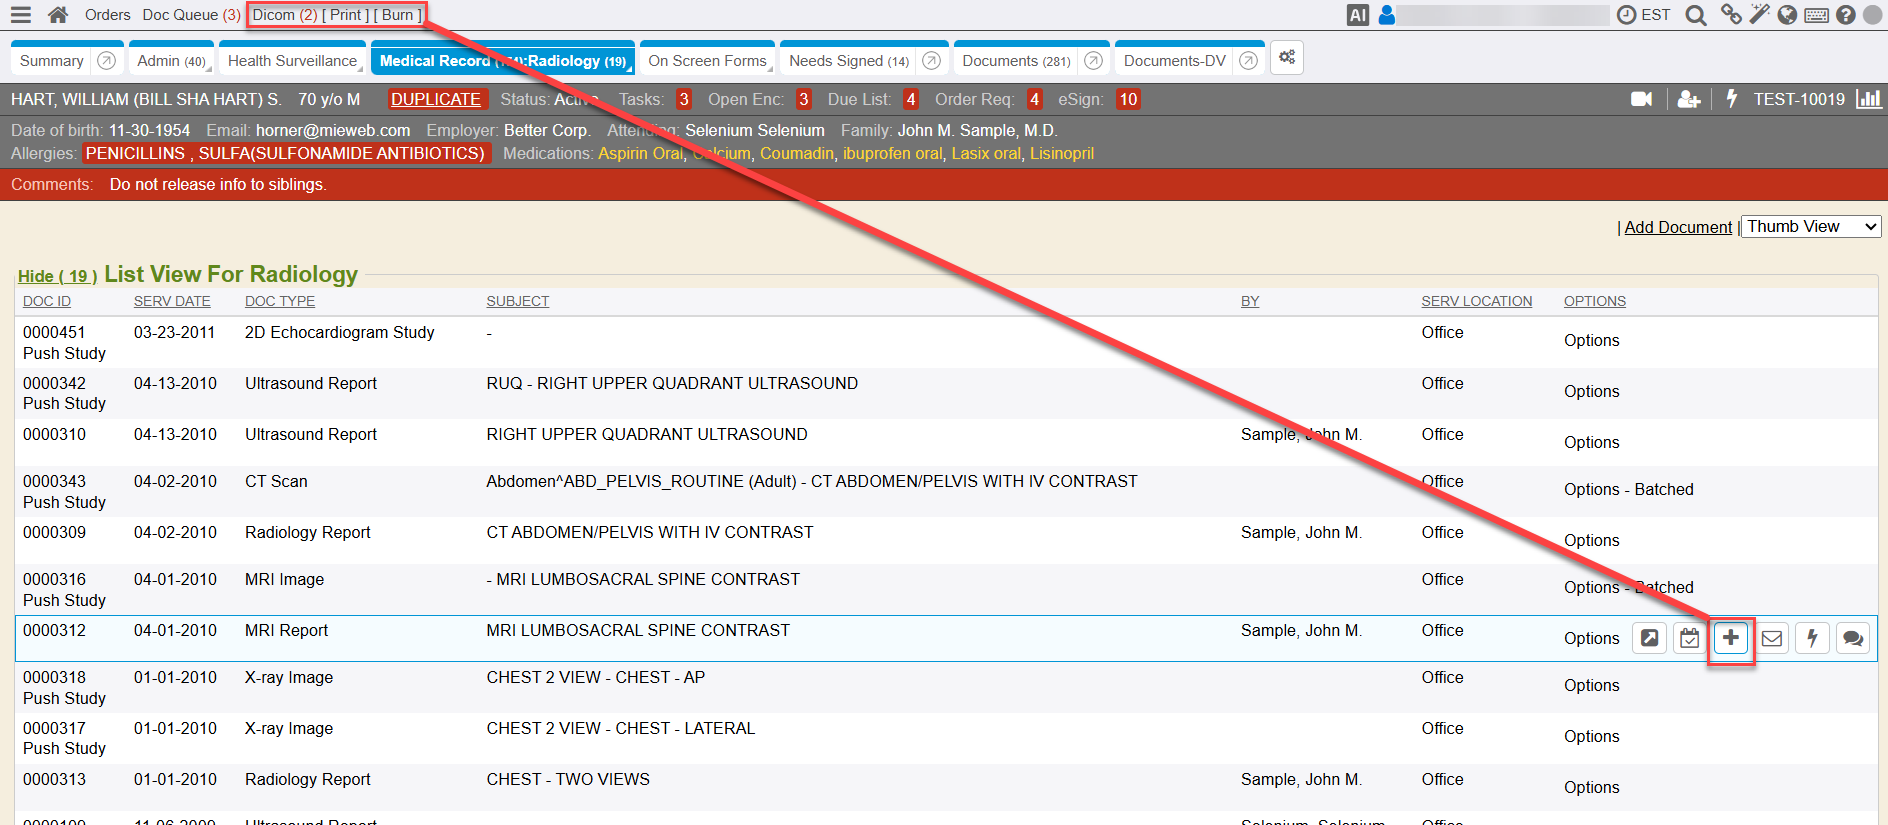Open the Documents (281) tab

coord(1015,61)
